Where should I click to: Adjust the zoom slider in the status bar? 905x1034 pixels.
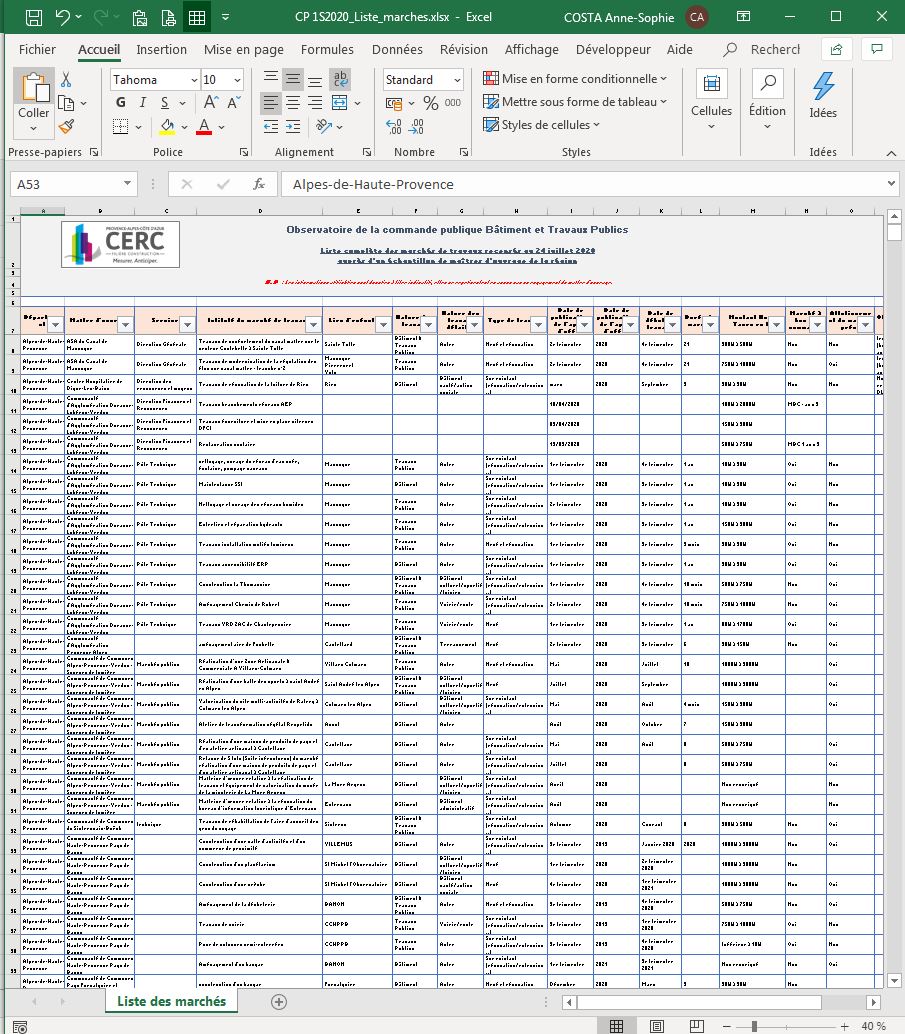(x=754, y=1026)
